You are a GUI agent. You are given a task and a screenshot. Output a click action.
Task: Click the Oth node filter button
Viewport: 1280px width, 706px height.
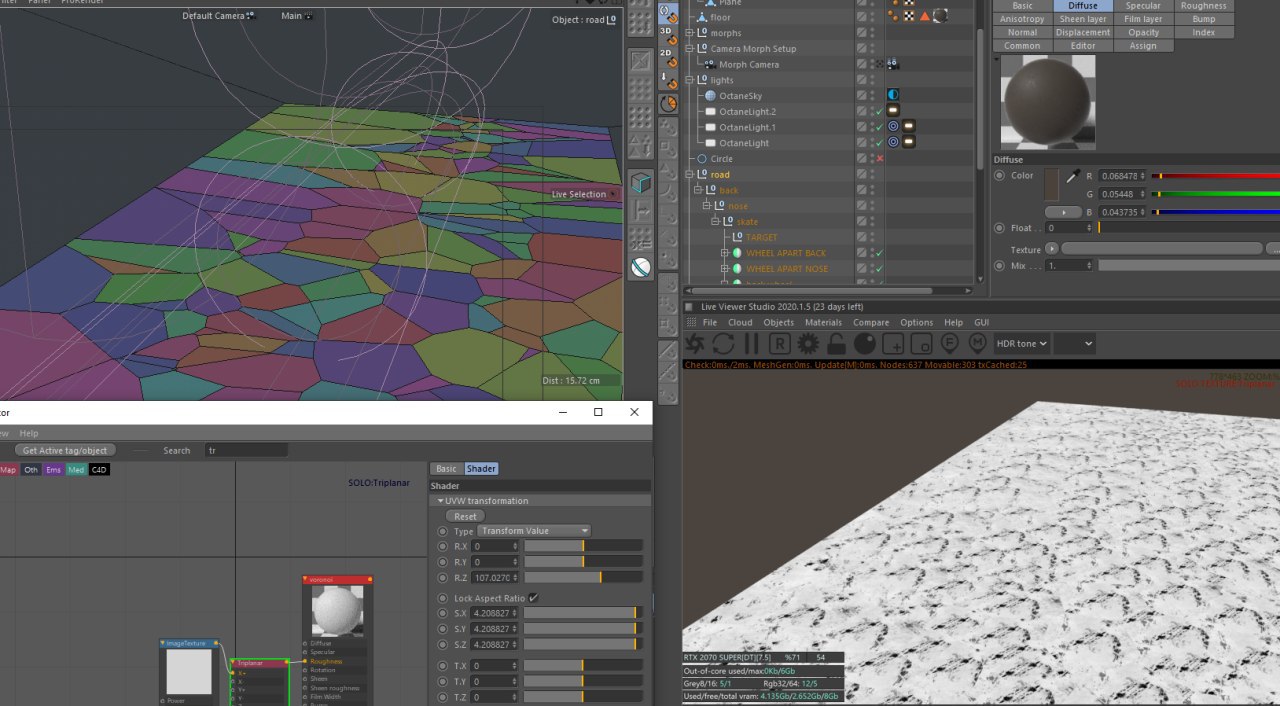[31, 469]
